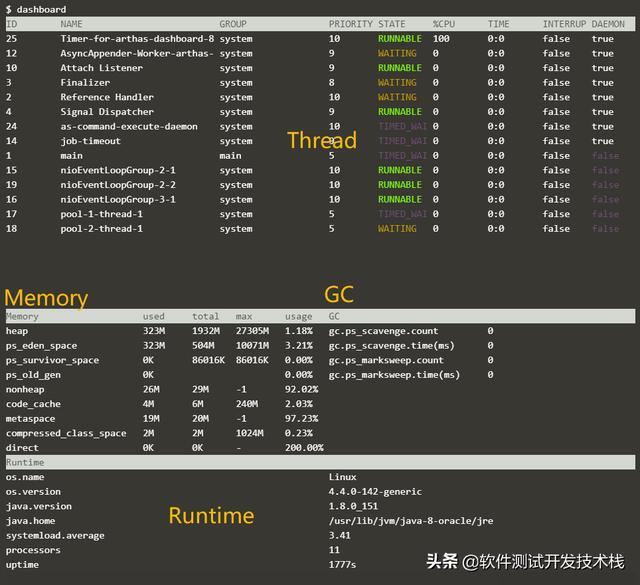Click the heap memory row label
Viewport: 640px width, 585px height.
pos(17,331)
